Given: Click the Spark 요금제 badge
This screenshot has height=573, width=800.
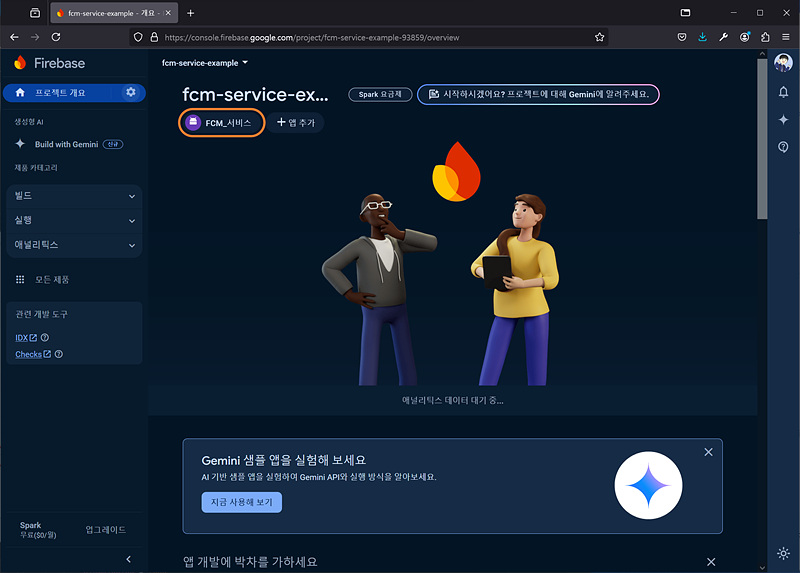Looking at the screenshot, I should [x=380, y=94].
